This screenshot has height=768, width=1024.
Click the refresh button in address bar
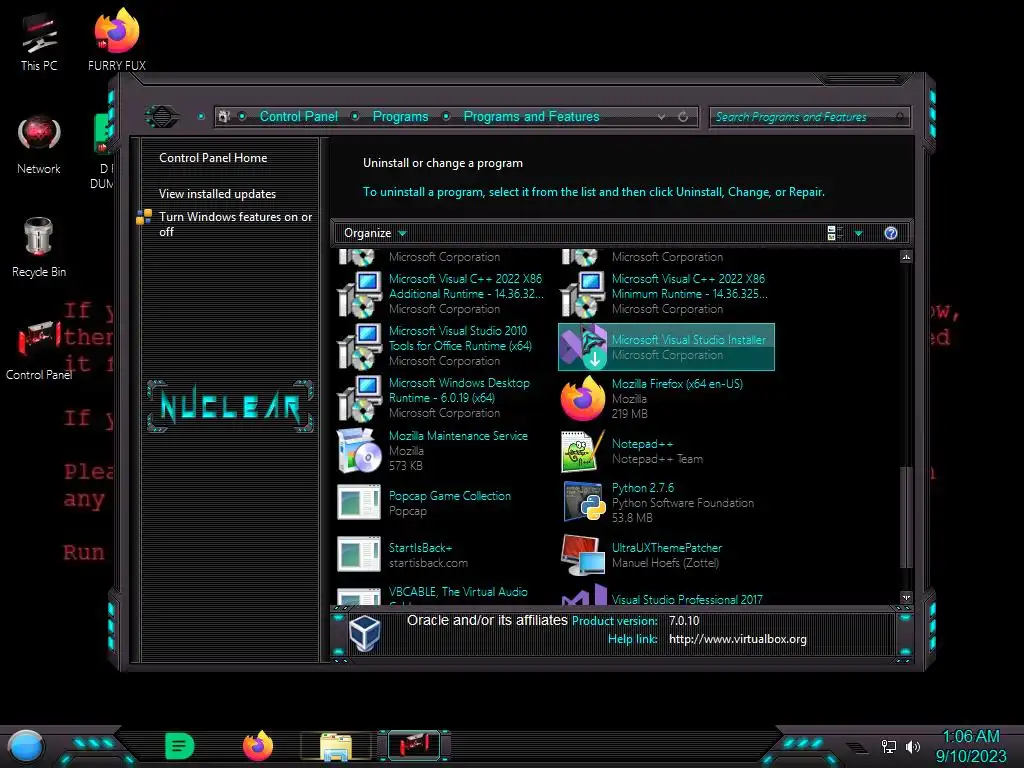(x=683, y=117)
